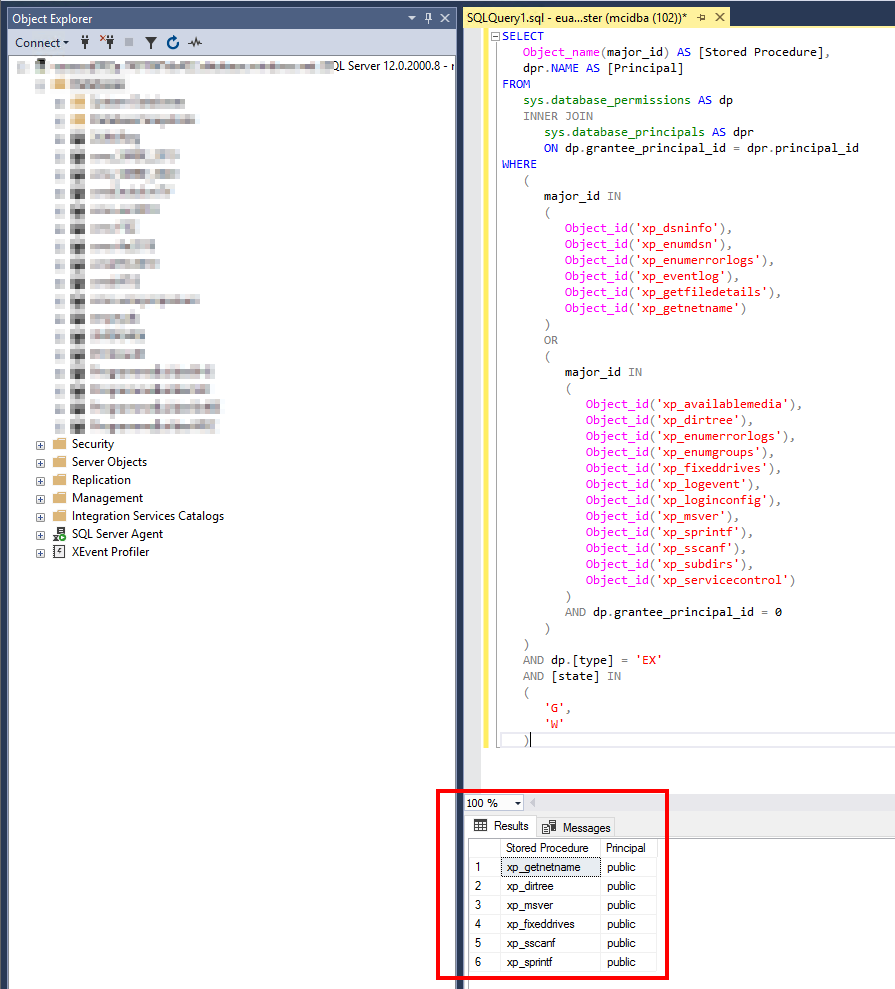
Task: Click the INNER JOIN keyword line
Action: coord(558,116)
